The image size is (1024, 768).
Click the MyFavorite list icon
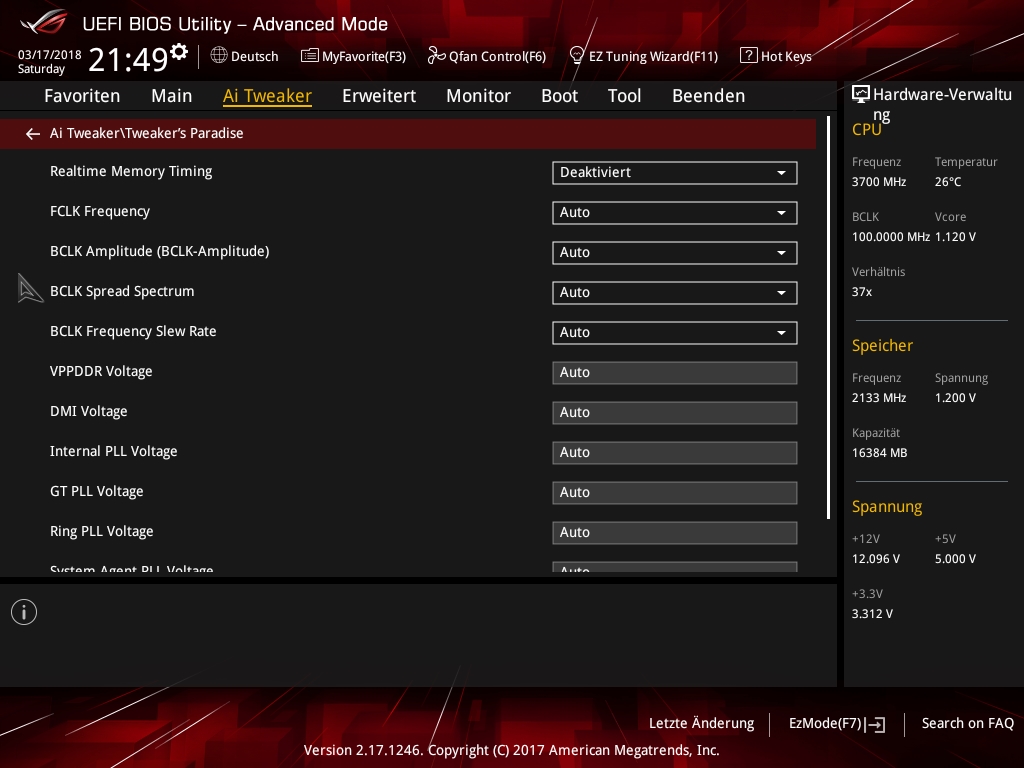[310, 56]
